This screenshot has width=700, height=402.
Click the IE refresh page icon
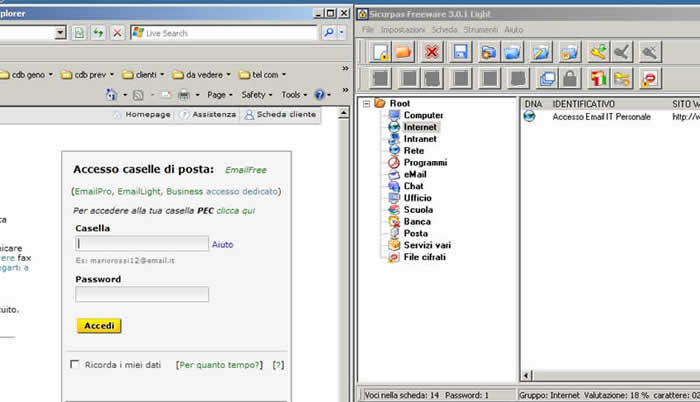[x=98, y=33]
